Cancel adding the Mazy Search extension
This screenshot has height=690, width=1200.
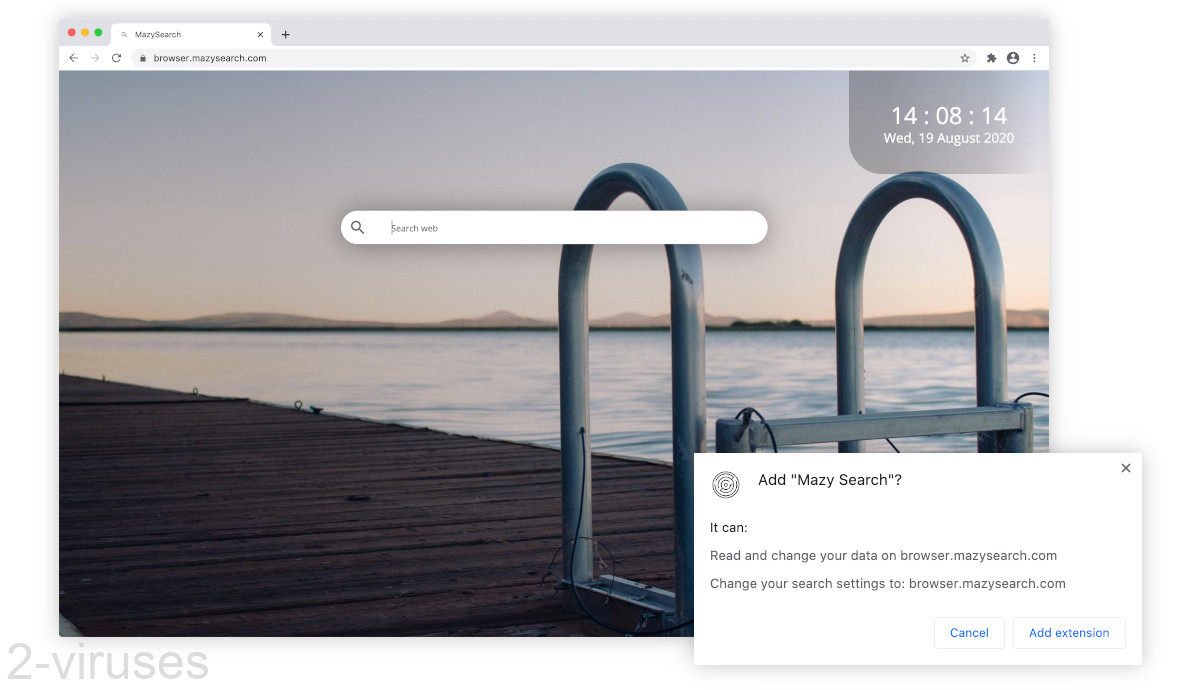(968, 633)
